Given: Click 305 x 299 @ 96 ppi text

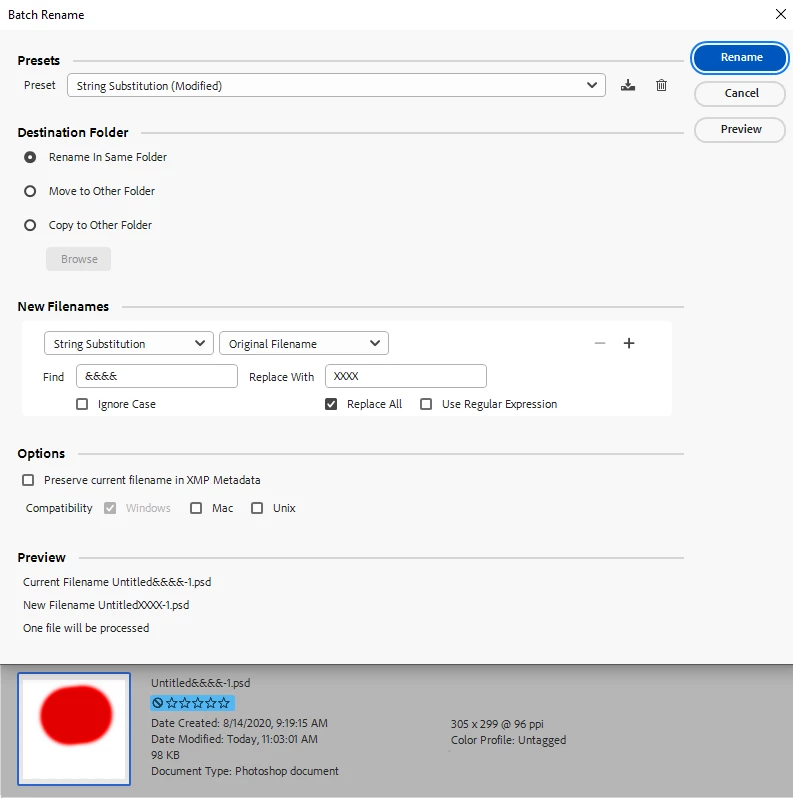Looking at the screenshot, I should click(497, 724).
